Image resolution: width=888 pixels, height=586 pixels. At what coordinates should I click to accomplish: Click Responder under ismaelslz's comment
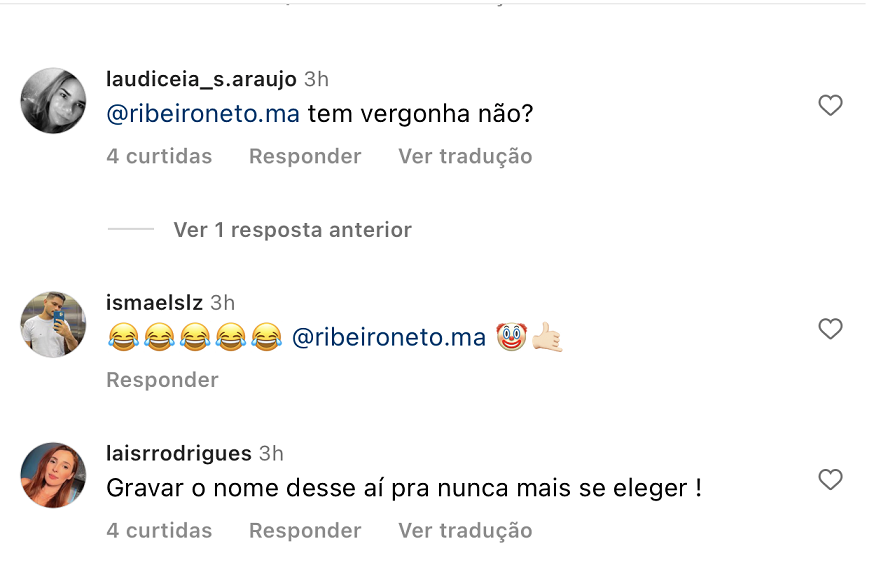(162, 380)
